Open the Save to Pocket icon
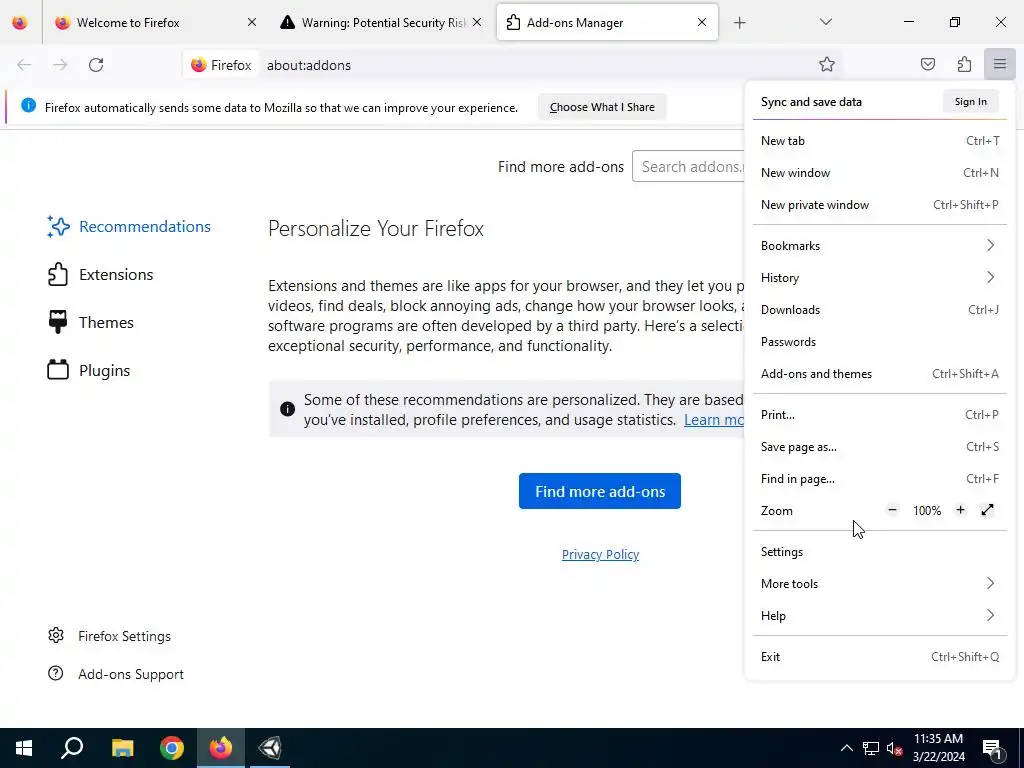The image size is (1024, 768). (927, 64)
